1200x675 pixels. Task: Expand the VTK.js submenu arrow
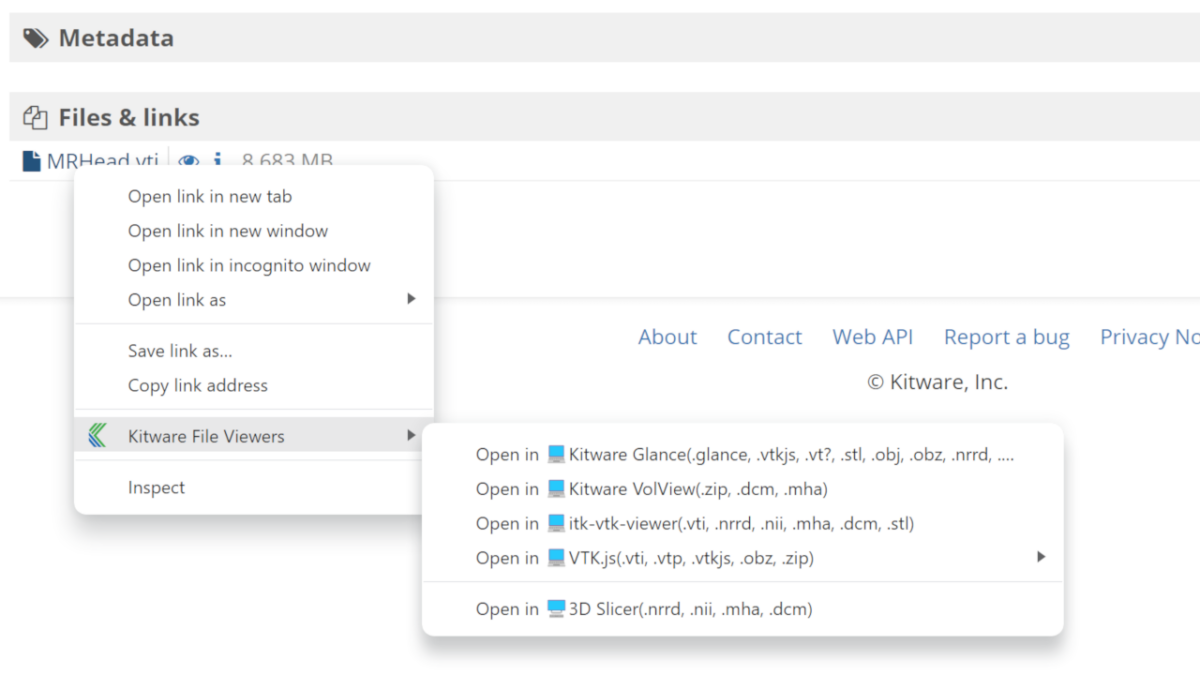coord(1041,557)
